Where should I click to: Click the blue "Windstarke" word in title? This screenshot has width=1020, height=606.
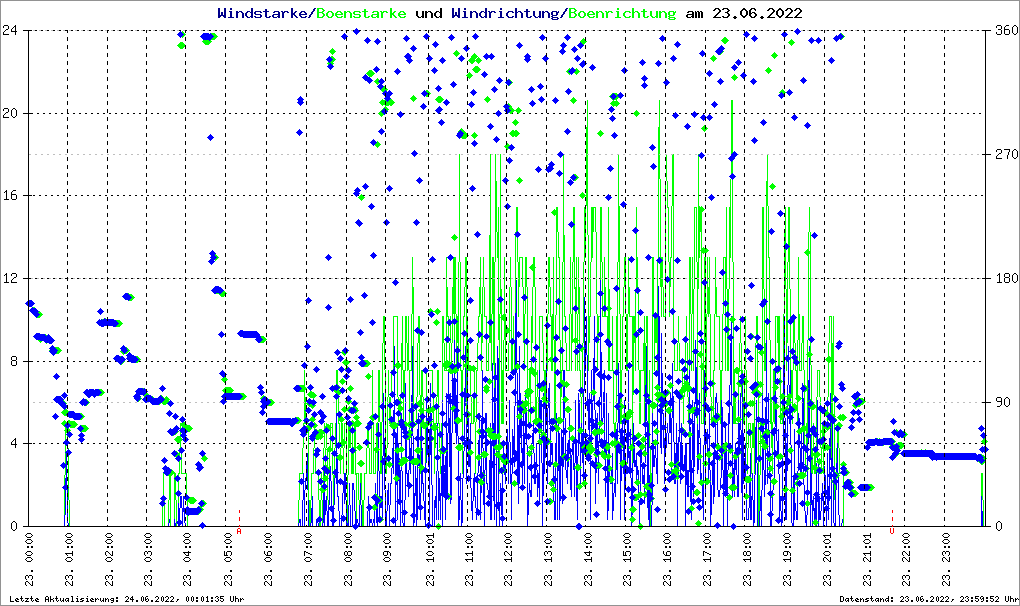264,13
